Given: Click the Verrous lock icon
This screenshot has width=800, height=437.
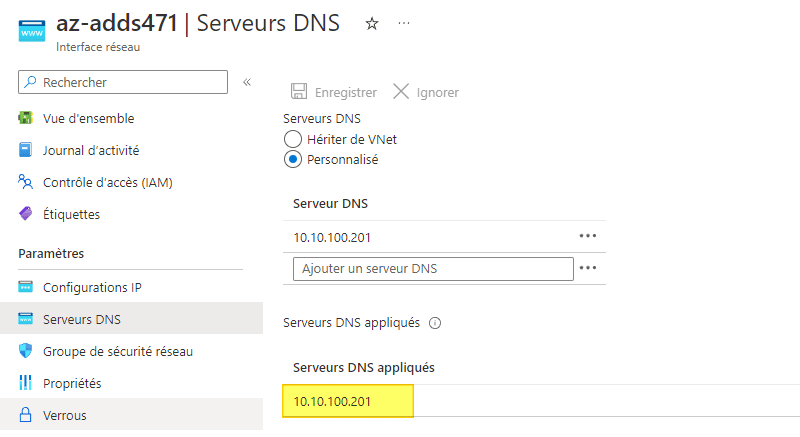Looking at the screenshot, I should 26,415.
